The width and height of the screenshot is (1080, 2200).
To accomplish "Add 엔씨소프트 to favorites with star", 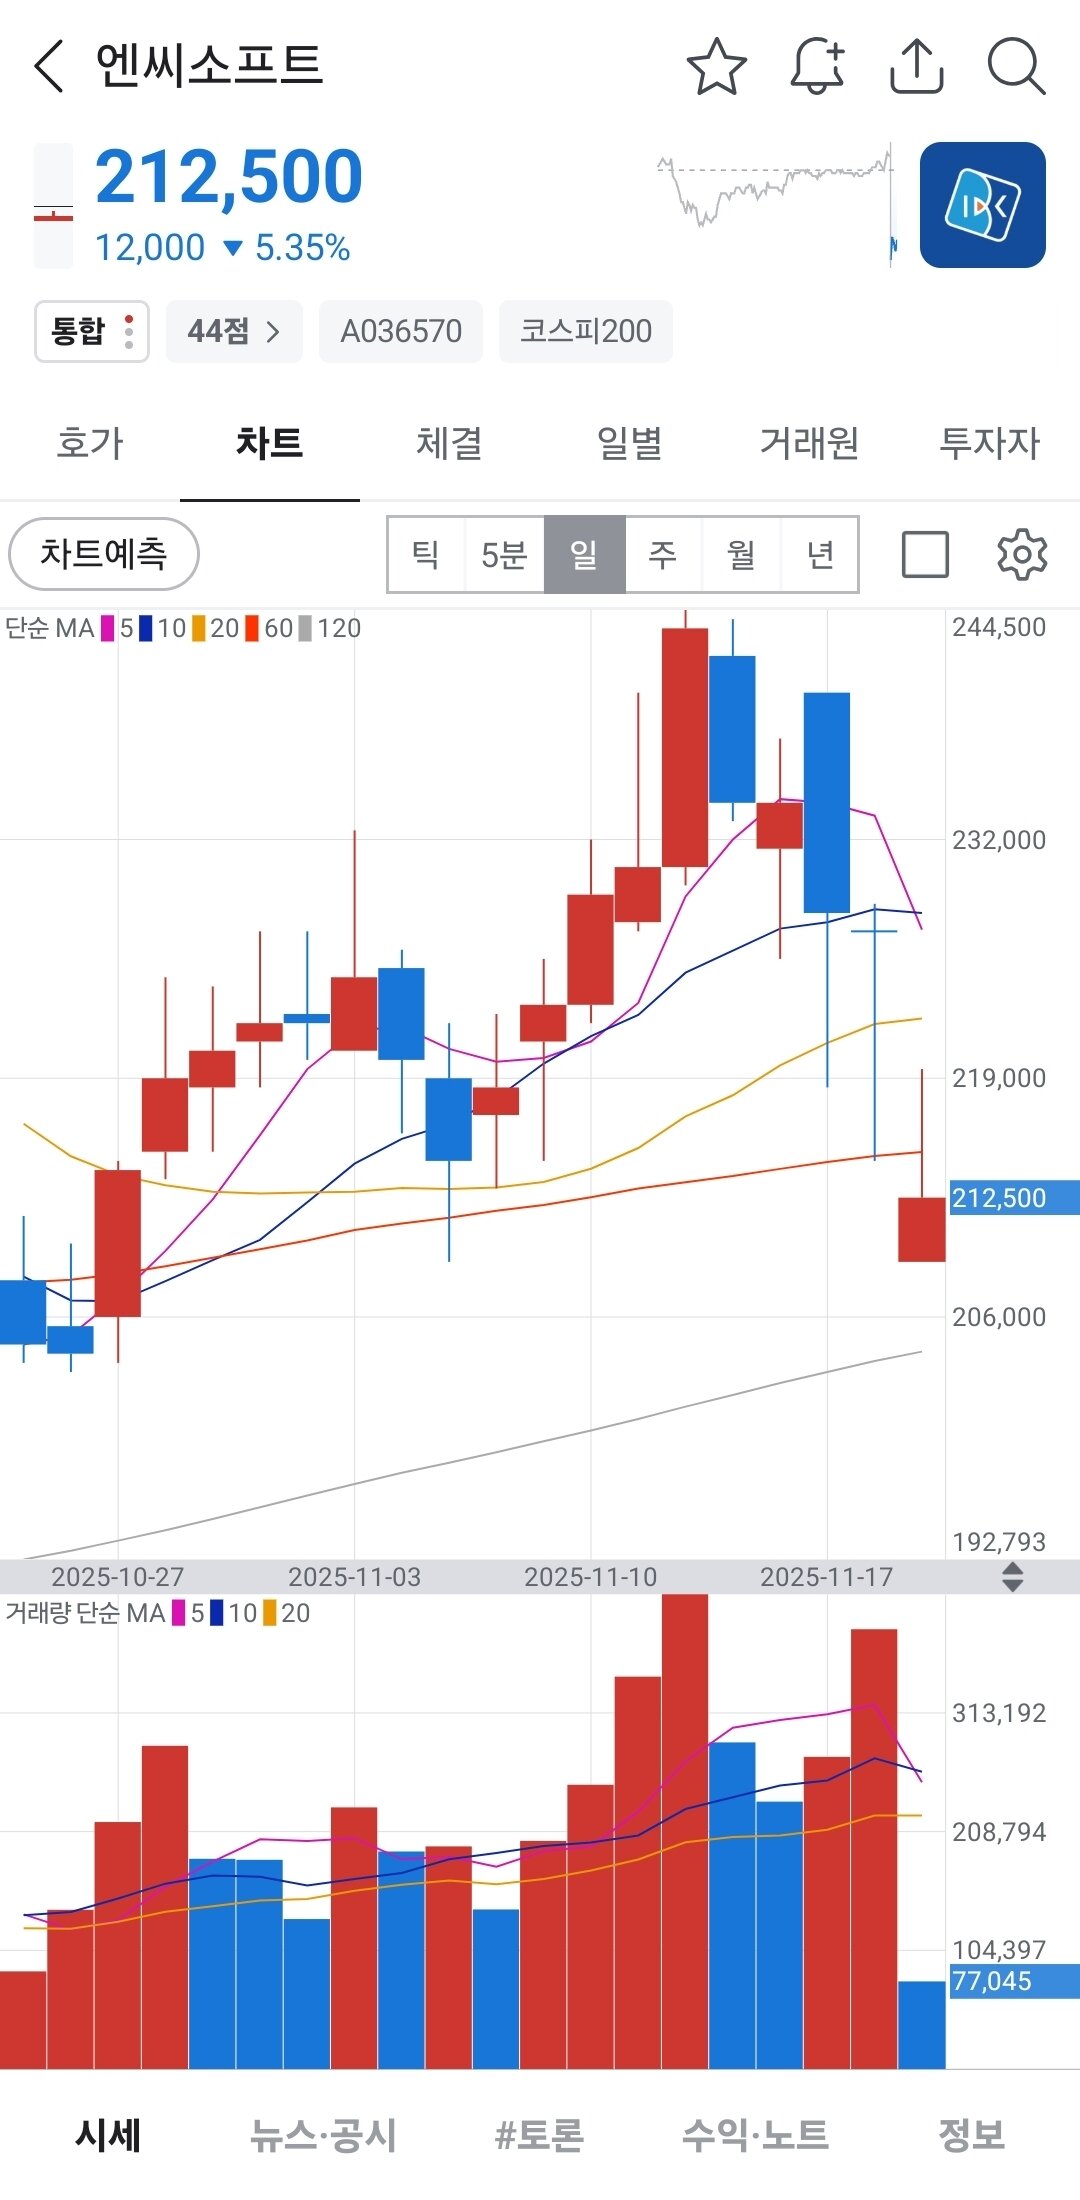I will tap(716, 67).
